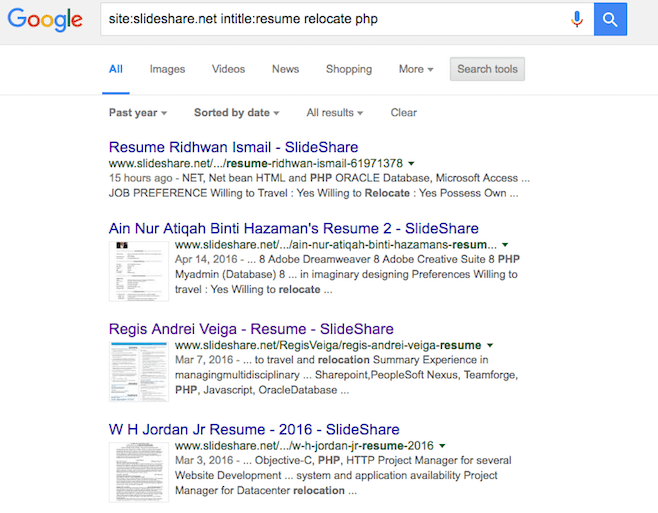This screenshot has width=658, height=513.
Task: Expand arrow next to resume-ridhwan-ismail URL
Action: pyautogui.click(x=412, y=163)
